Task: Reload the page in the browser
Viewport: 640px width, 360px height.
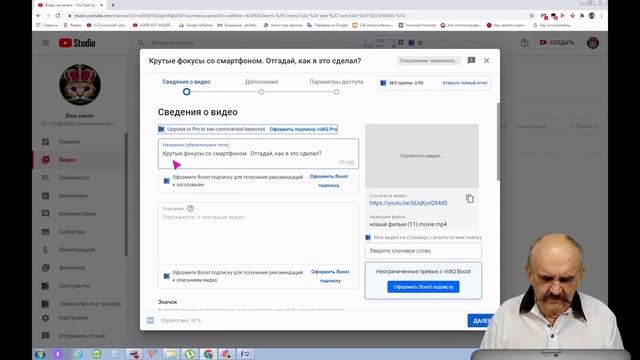Action: (x=58, y=16)
